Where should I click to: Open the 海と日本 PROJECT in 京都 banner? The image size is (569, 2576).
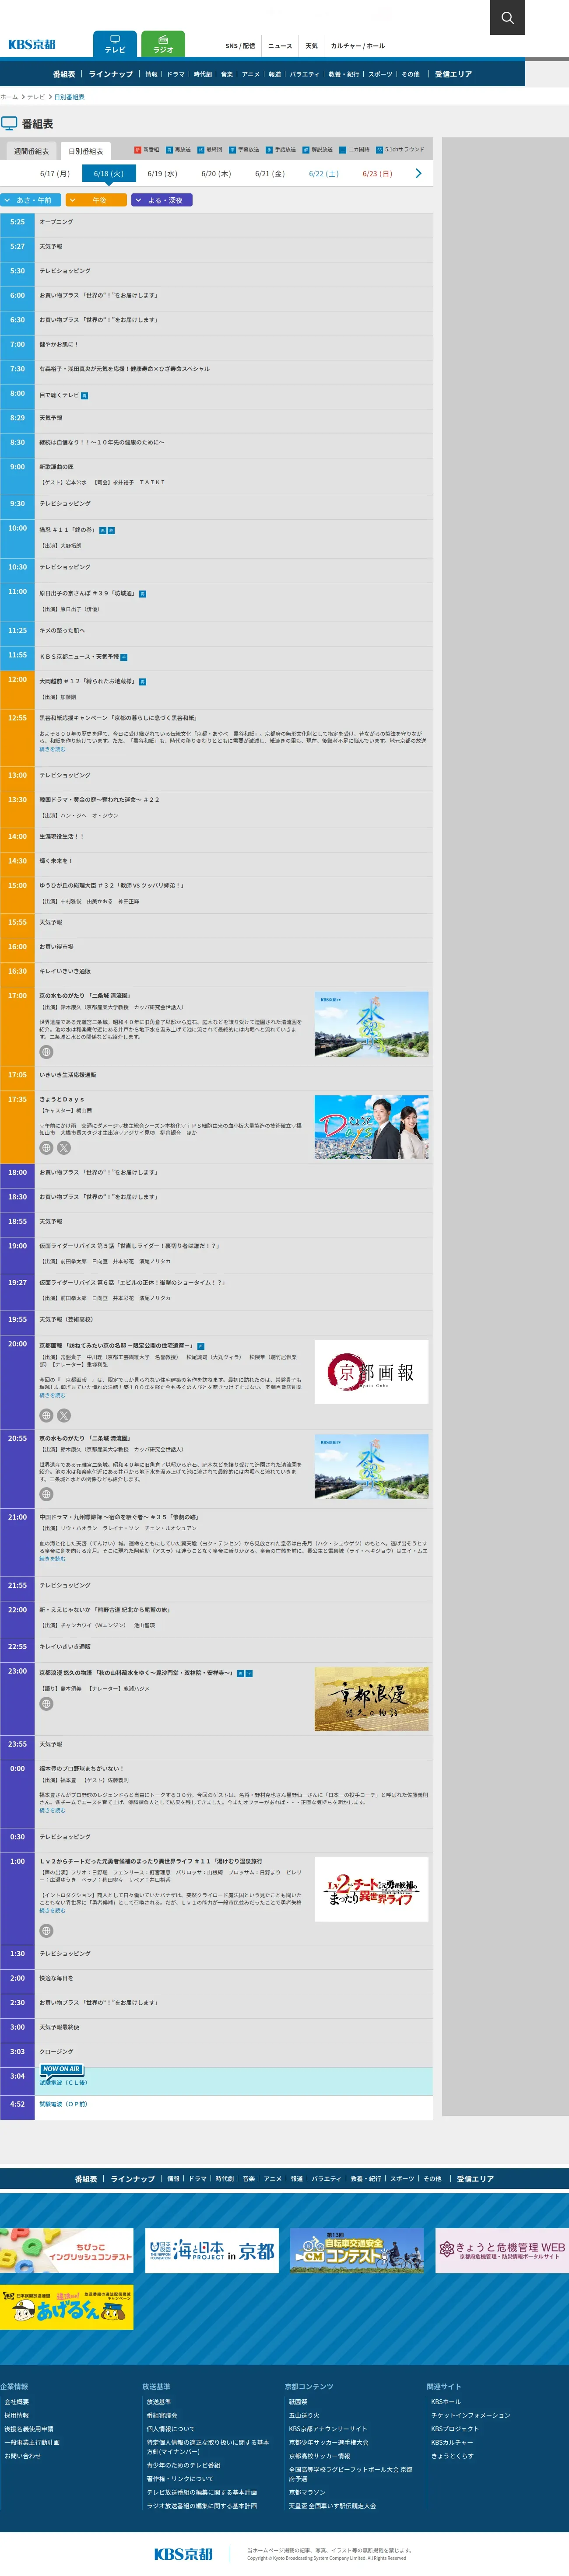click(211, 2250)
